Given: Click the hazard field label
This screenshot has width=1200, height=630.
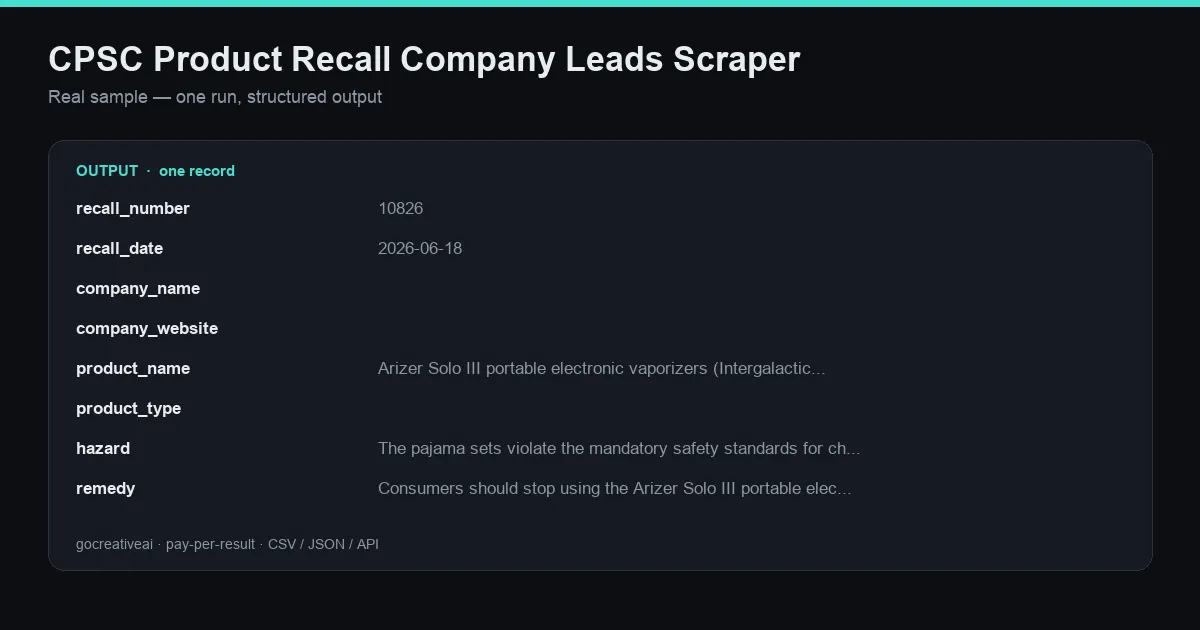Looking at the screenshot, I should [103, 448].
